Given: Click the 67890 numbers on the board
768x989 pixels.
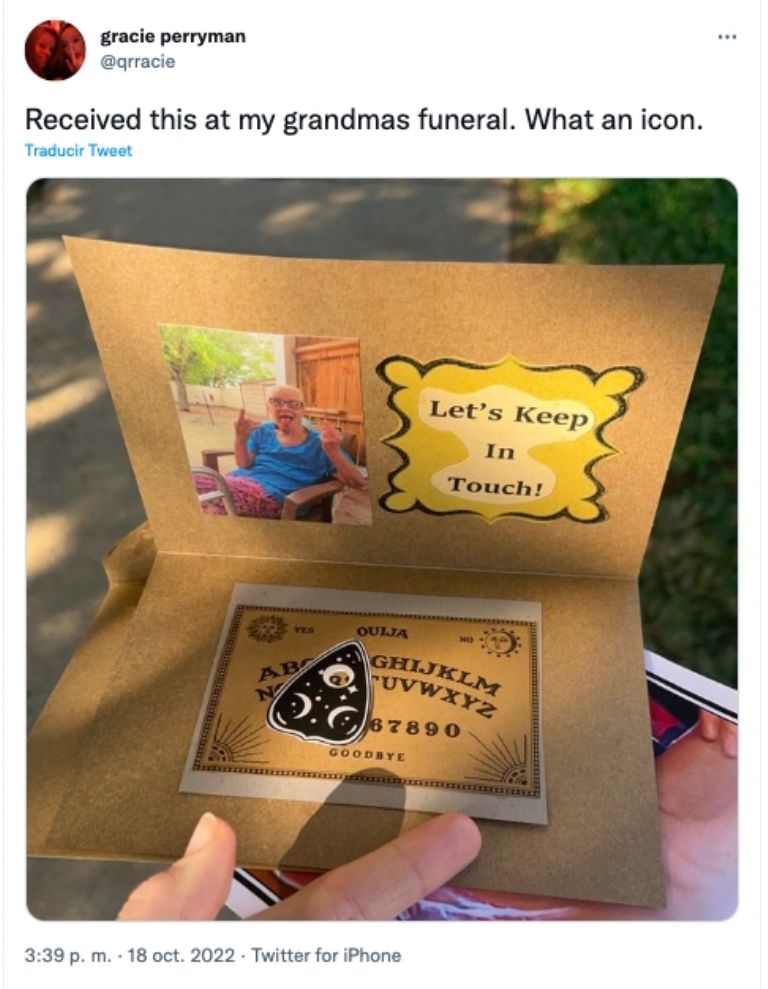Looking at the screenshot, I should [416, 727].
